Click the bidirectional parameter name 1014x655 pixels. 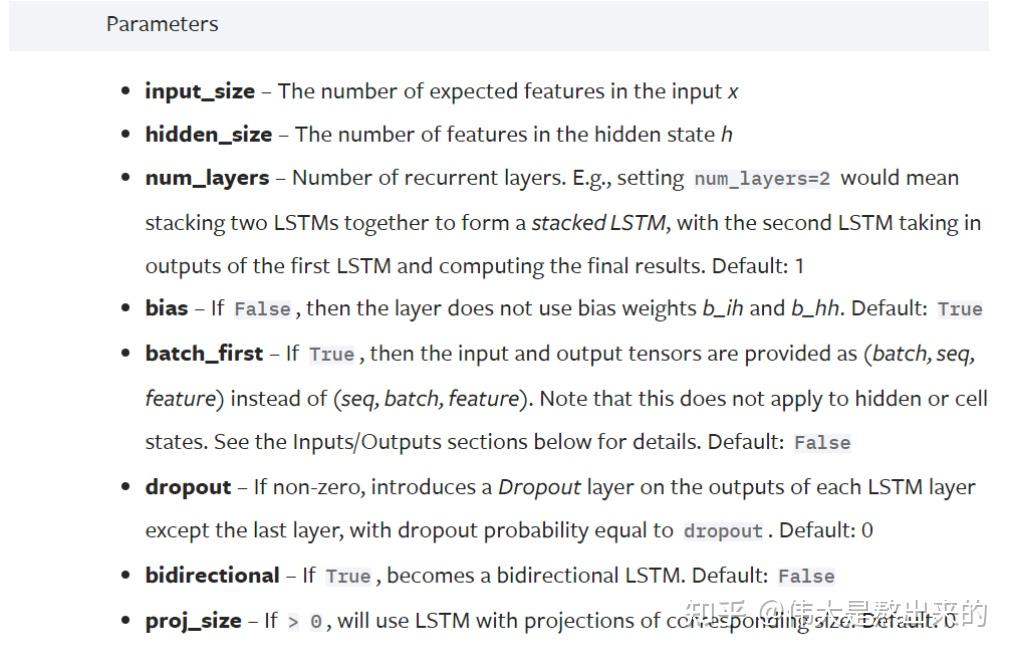click(212, 575)
